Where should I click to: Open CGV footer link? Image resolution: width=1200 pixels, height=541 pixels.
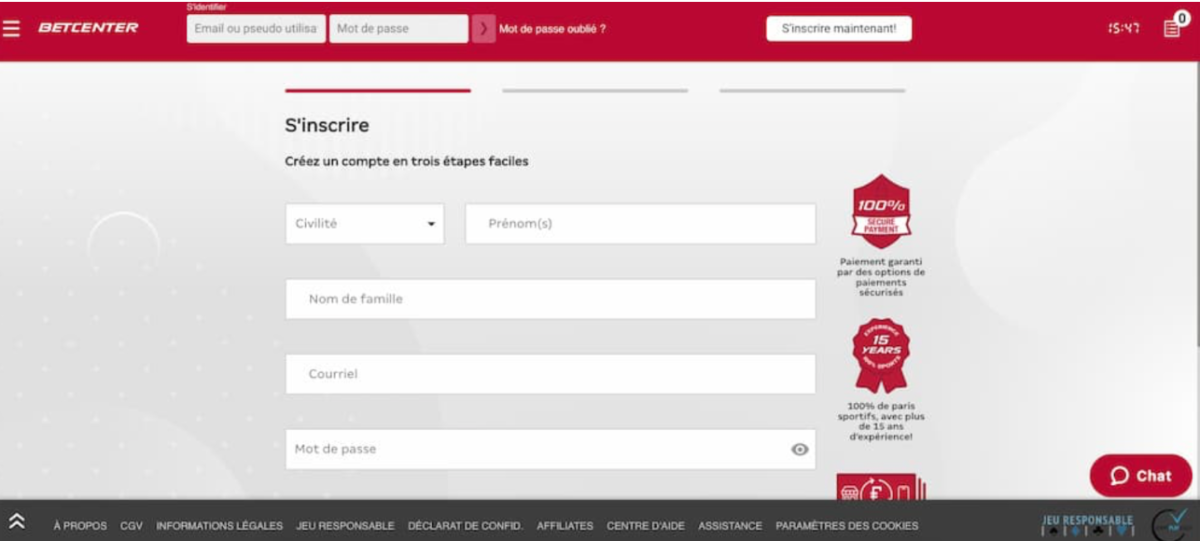[x=132, y=526]
